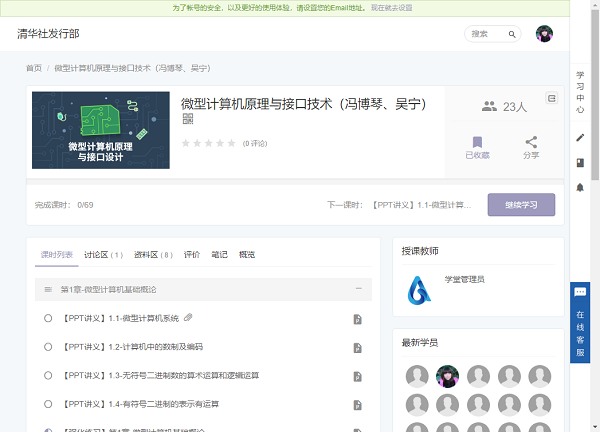Image resolution: width=600 pixels, height=432 pixels.
Task: Switch to 资料区 tab
Action: (153, 255)
